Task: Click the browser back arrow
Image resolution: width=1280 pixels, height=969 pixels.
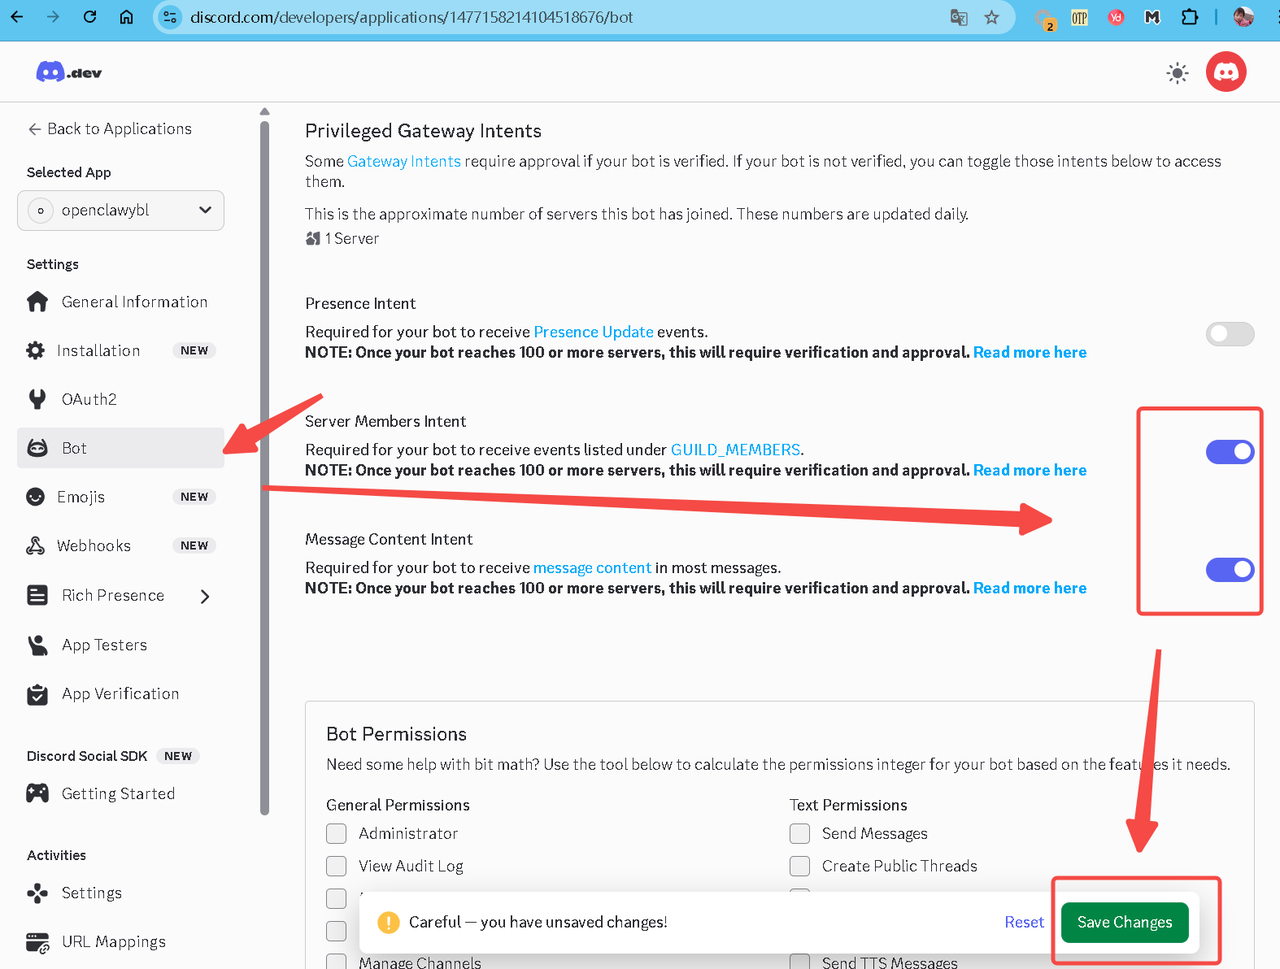Action: [17, 17]
